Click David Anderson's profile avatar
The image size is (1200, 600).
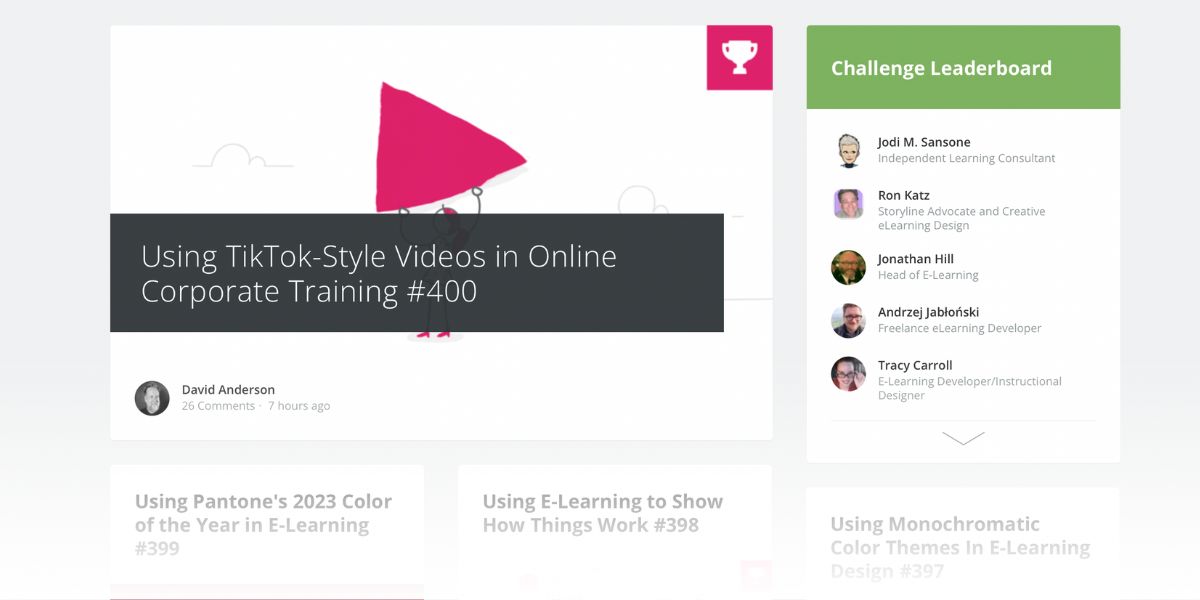[152, 397]
